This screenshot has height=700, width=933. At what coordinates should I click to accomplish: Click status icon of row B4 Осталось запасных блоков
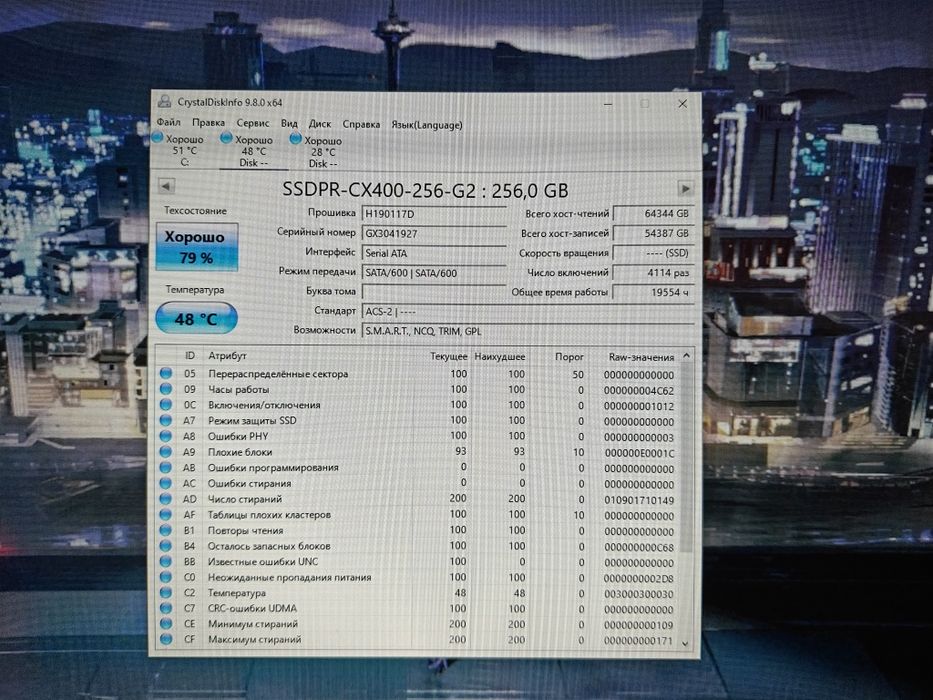coord(166,546)
